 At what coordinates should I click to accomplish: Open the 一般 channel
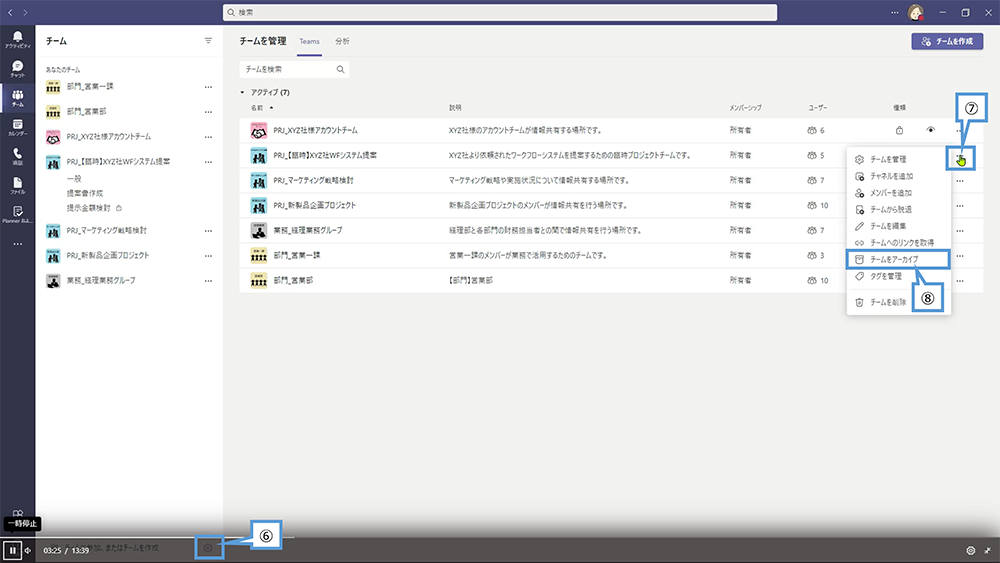pyautogui.click(x=74, y=179)
